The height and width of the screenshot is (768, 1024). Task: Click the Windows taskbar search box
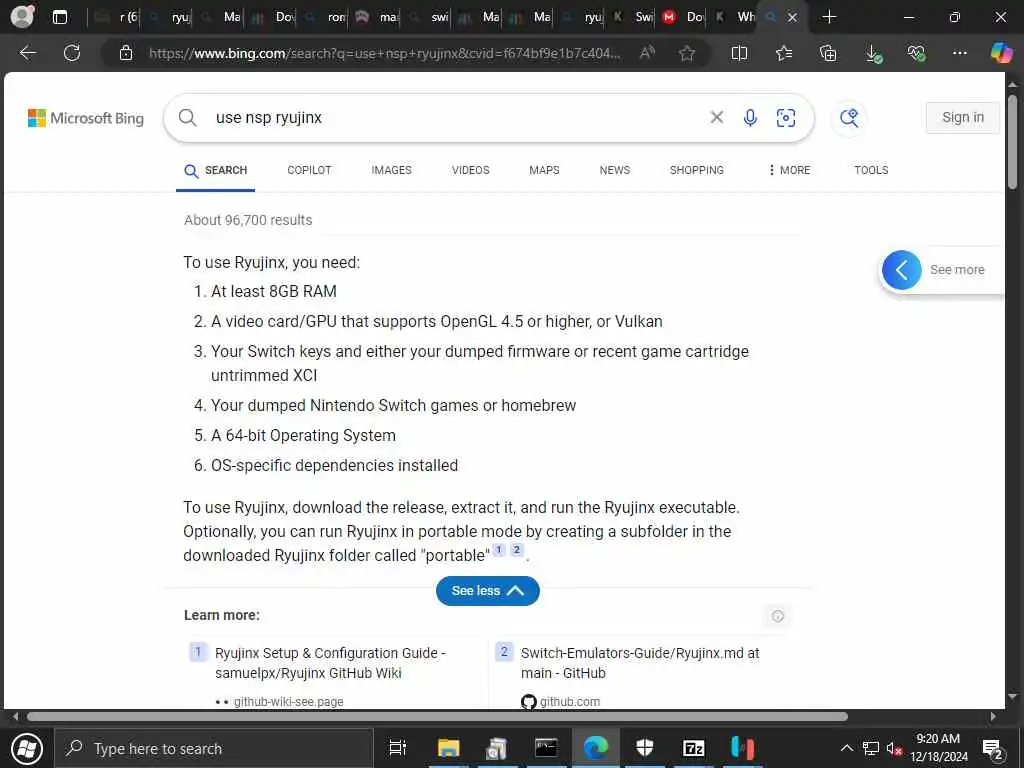214,748
